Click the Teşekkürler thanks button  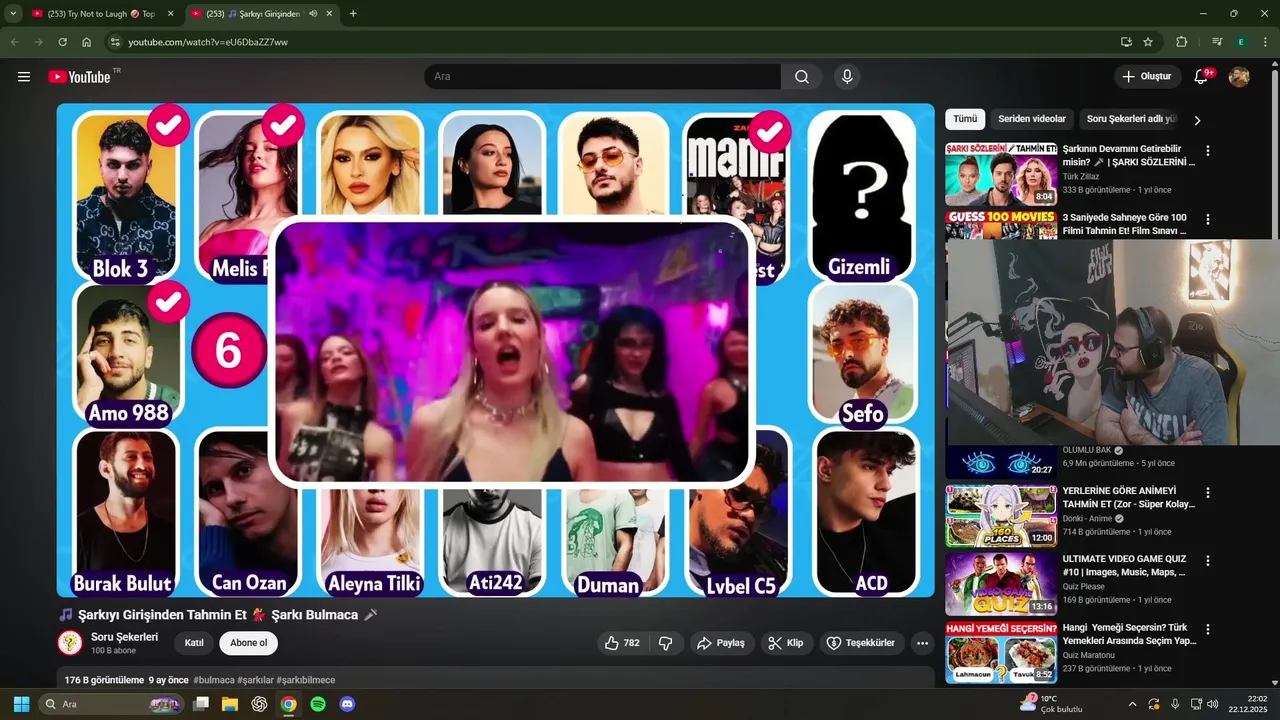tap(860, 643)
